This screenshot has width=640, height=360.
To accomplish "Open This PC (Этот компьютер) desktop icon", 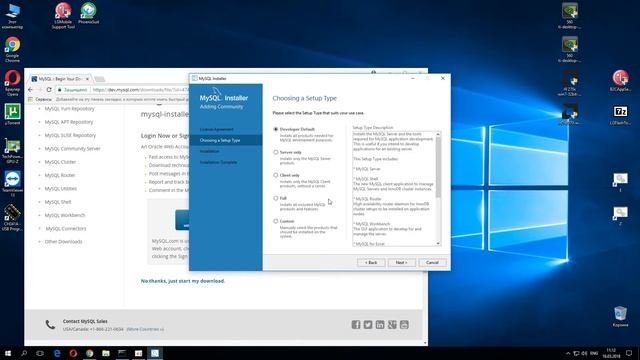I will click(x=12, y=16).
